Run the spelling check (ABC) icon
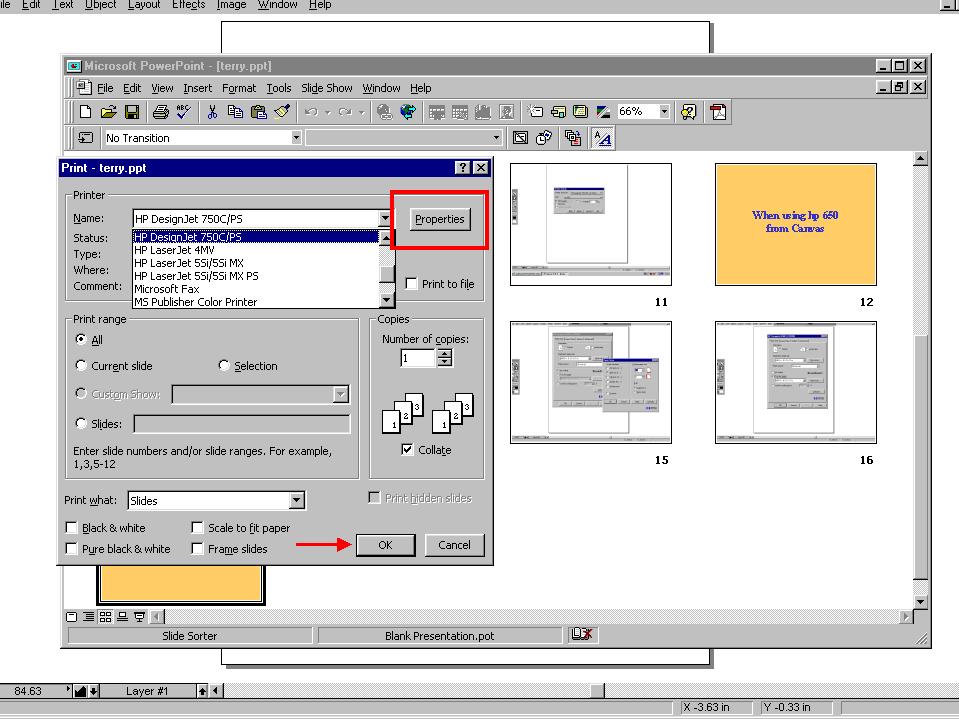959x719 pixels. (x=183, y=112)
